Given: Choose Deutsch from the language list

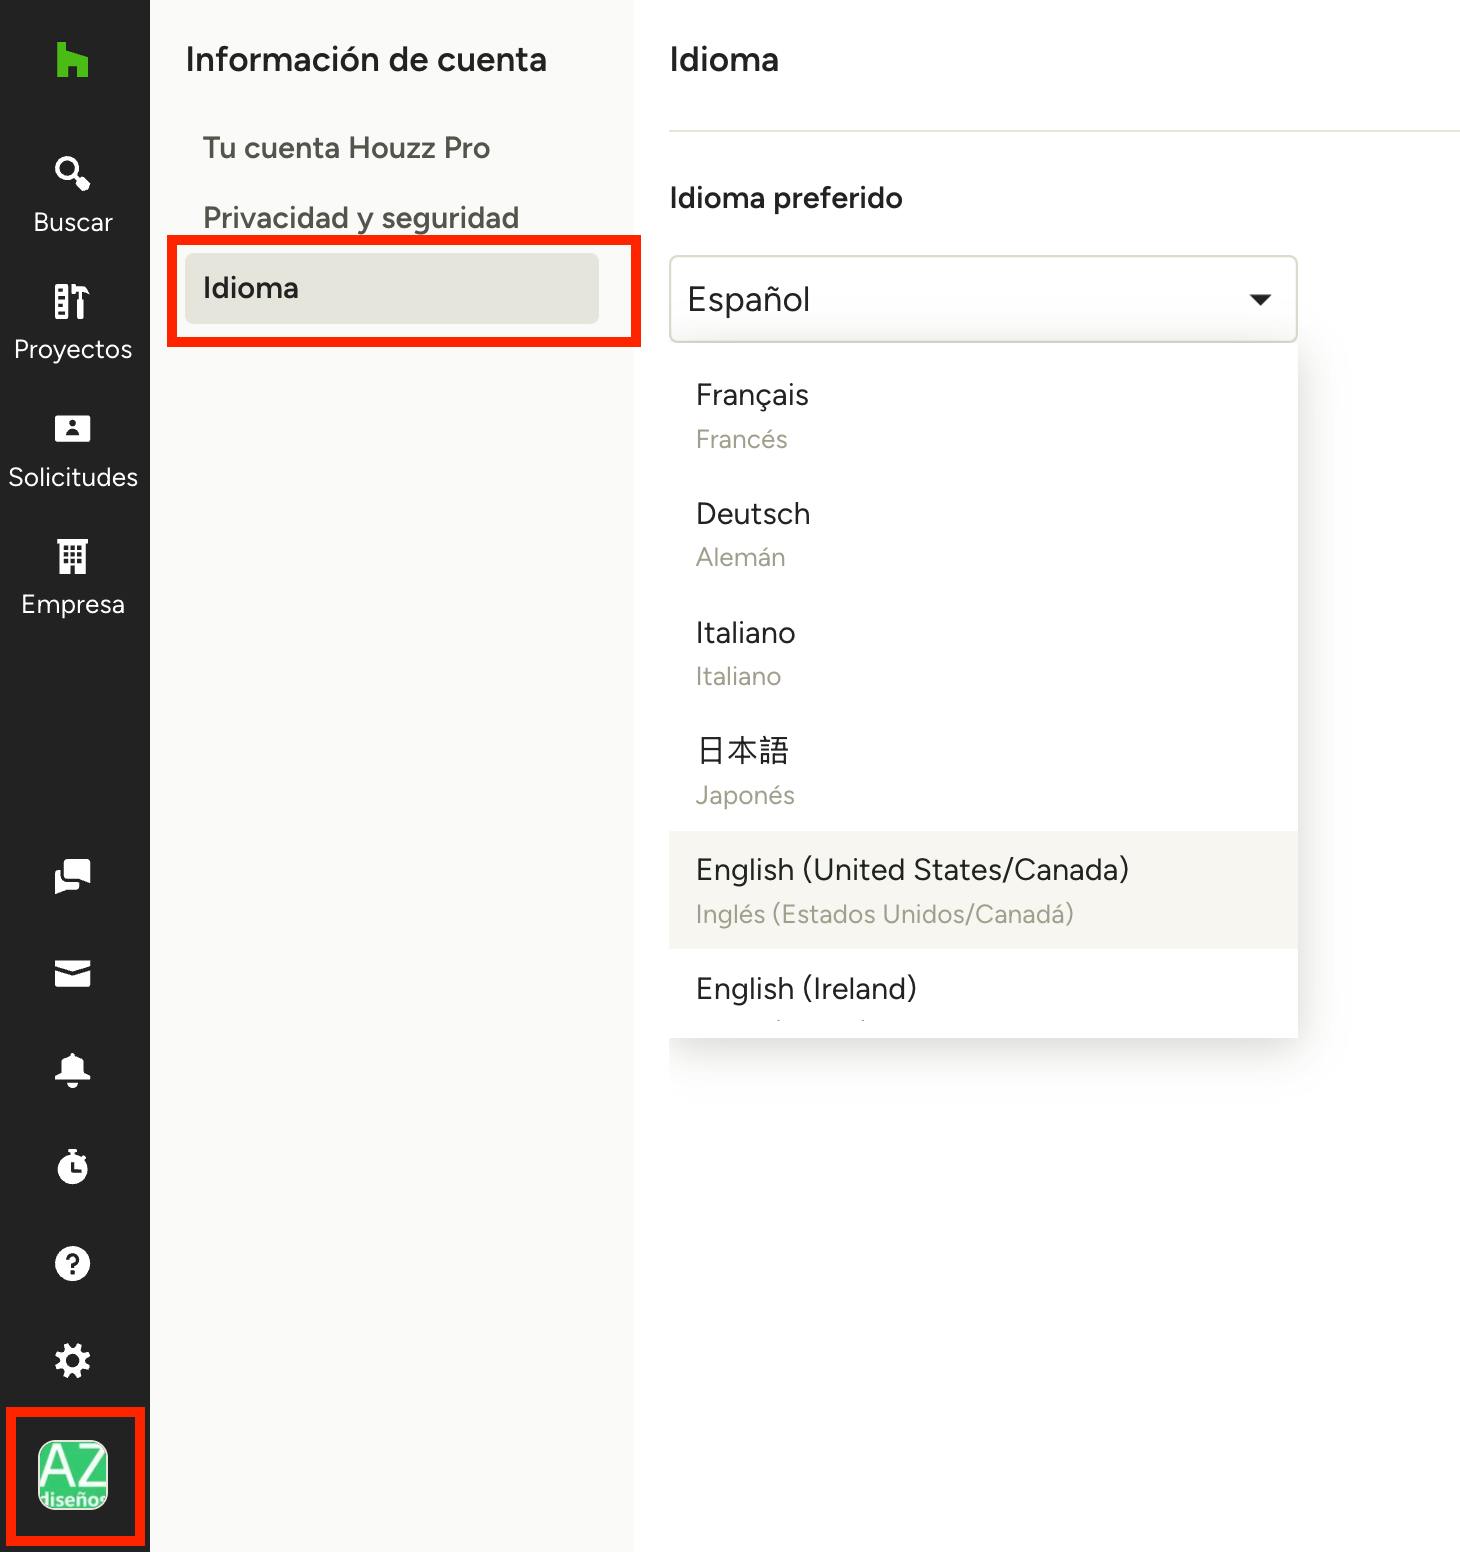Looking at the screenshot, I should pos(983,534).
